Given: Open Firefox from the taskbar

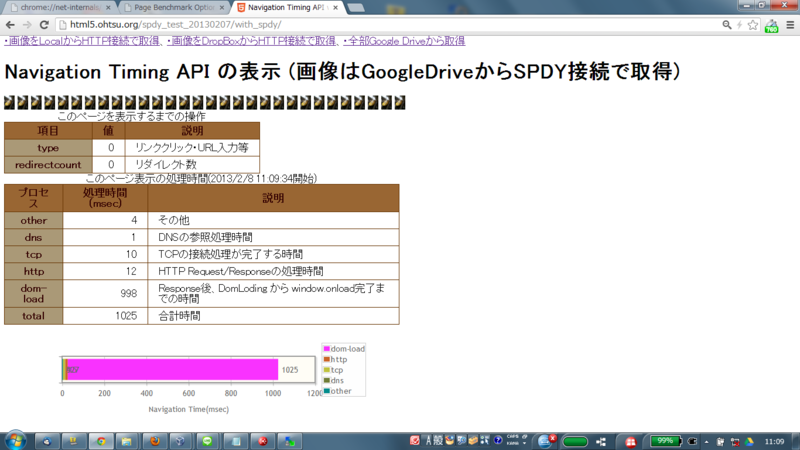Looking at the screenshot, I should pyautogui.click(x=155, y=441).
